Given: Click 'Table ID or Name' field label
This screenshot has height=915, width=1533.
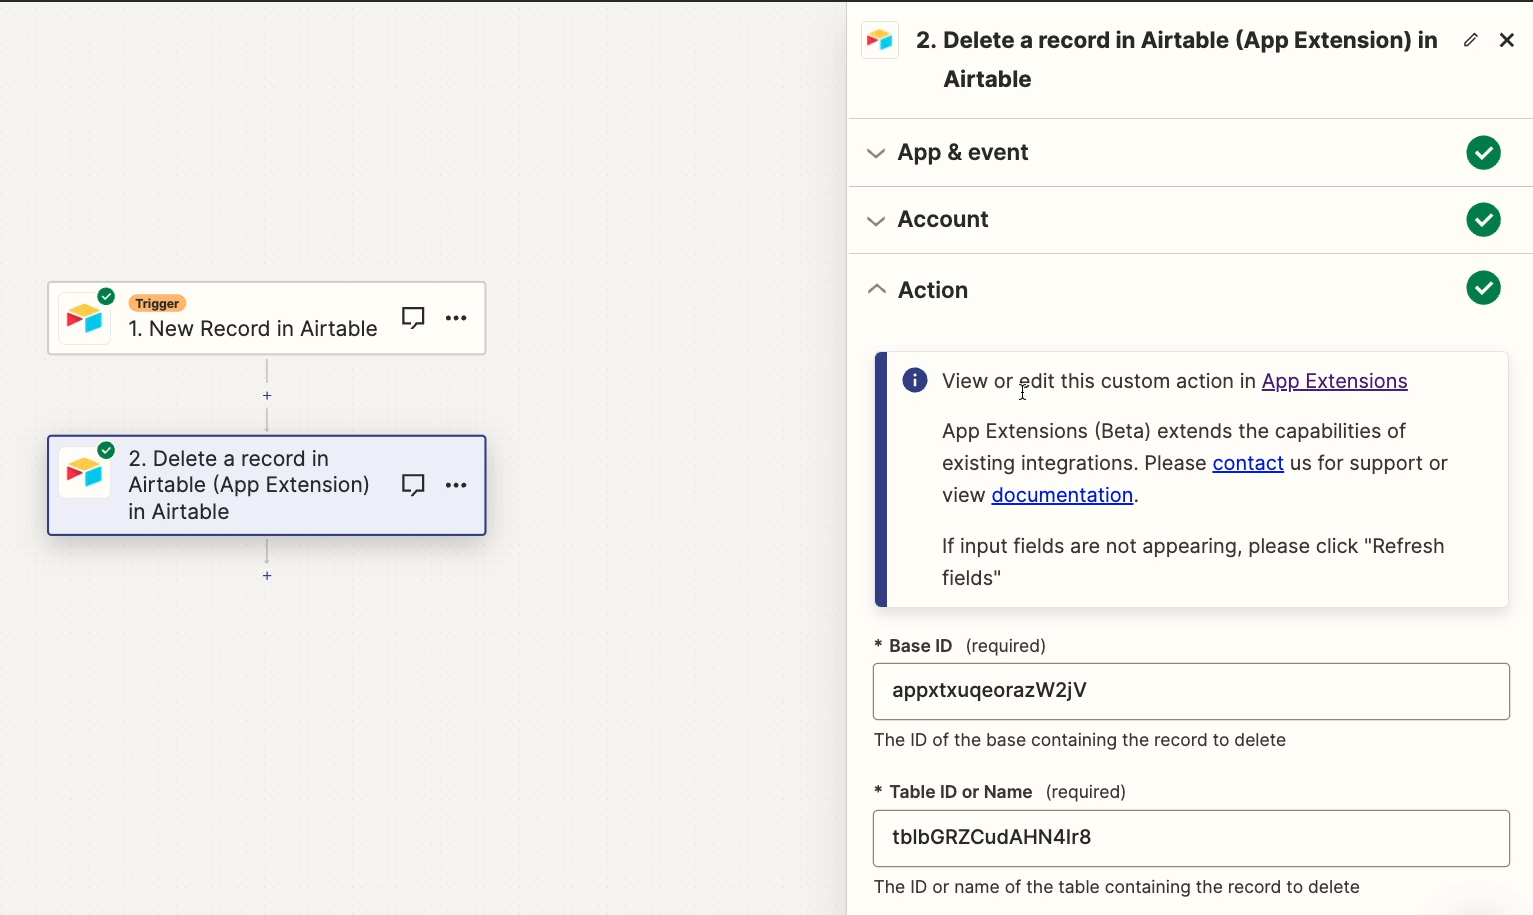Looking at the screenshot, I should pyautogui.click(x=961, y=792).
